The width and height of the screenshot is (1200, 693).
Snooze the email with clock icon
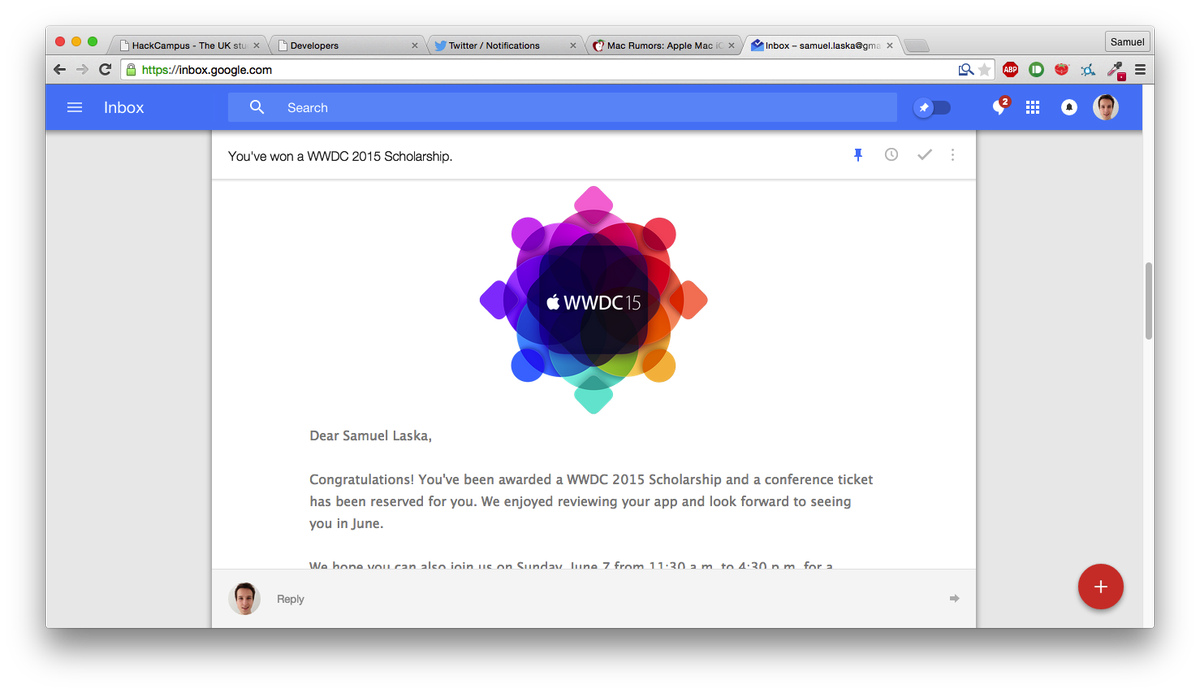click(891, 155)
